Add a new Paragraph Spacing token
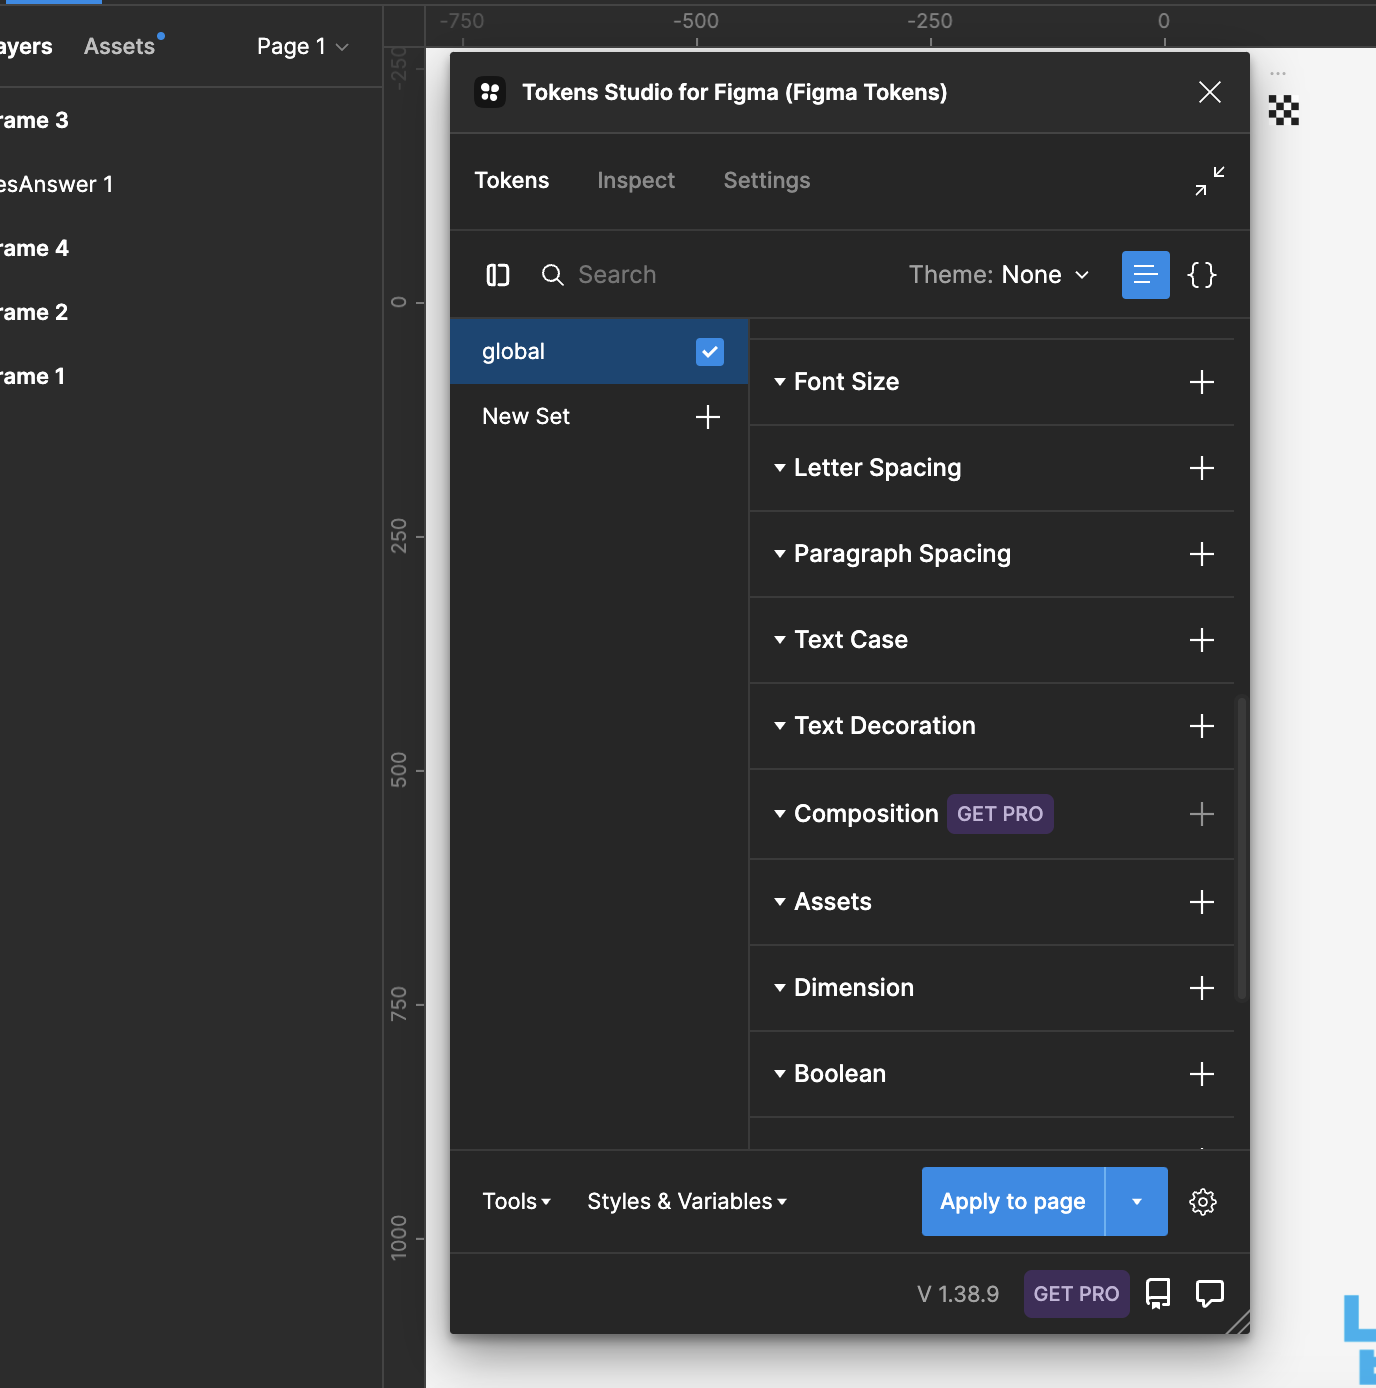Viewport: 1376px width, 1388px height. 1202,554
